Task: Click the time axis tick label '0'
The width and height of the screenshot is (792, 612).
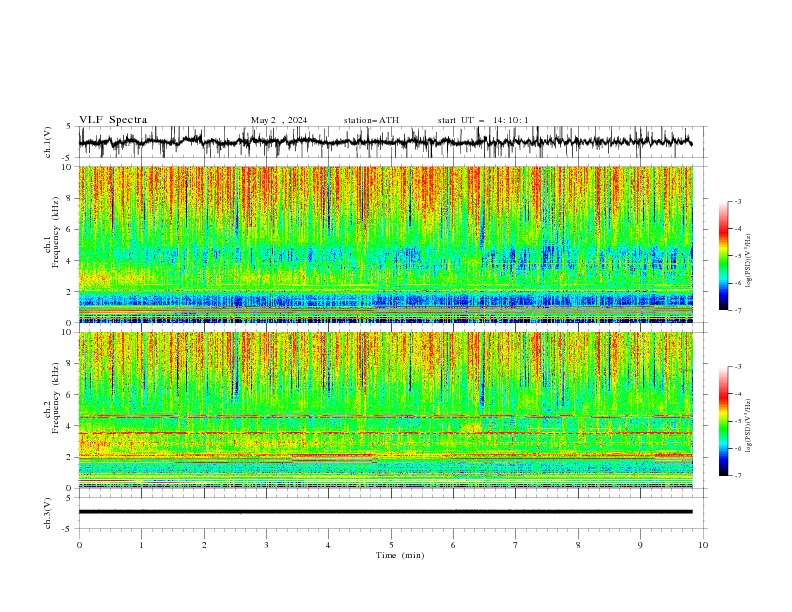Action: tap(79, 545)
